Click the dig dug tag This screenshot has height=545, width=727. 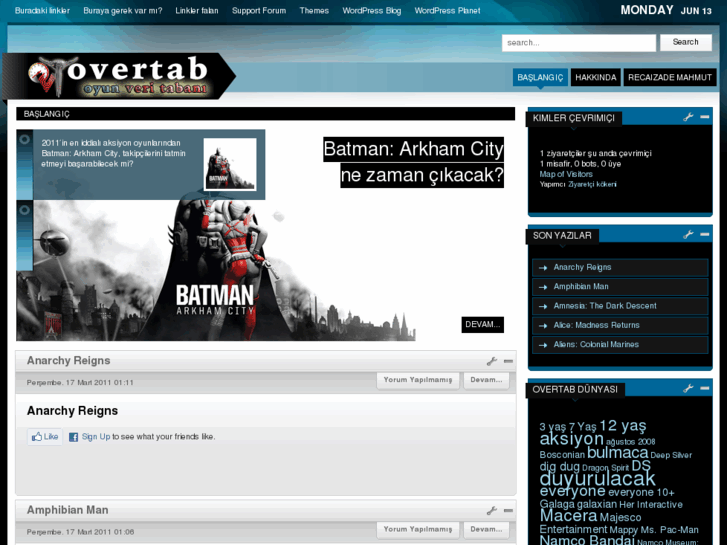pyautogui.click(x=559, y=467)
